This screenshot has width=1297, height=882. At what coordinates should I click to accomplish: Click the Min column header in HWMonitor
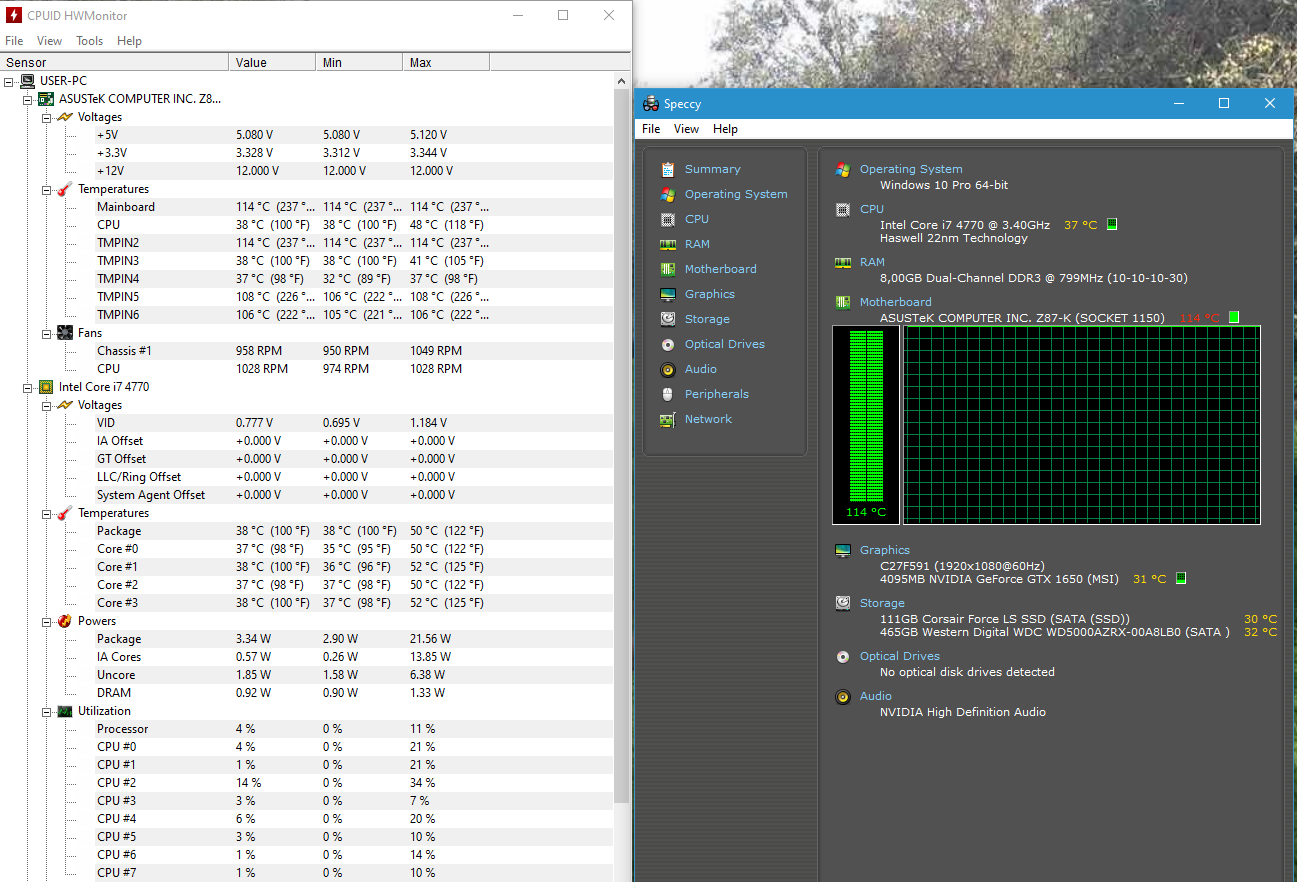click(x=359, y=62)
